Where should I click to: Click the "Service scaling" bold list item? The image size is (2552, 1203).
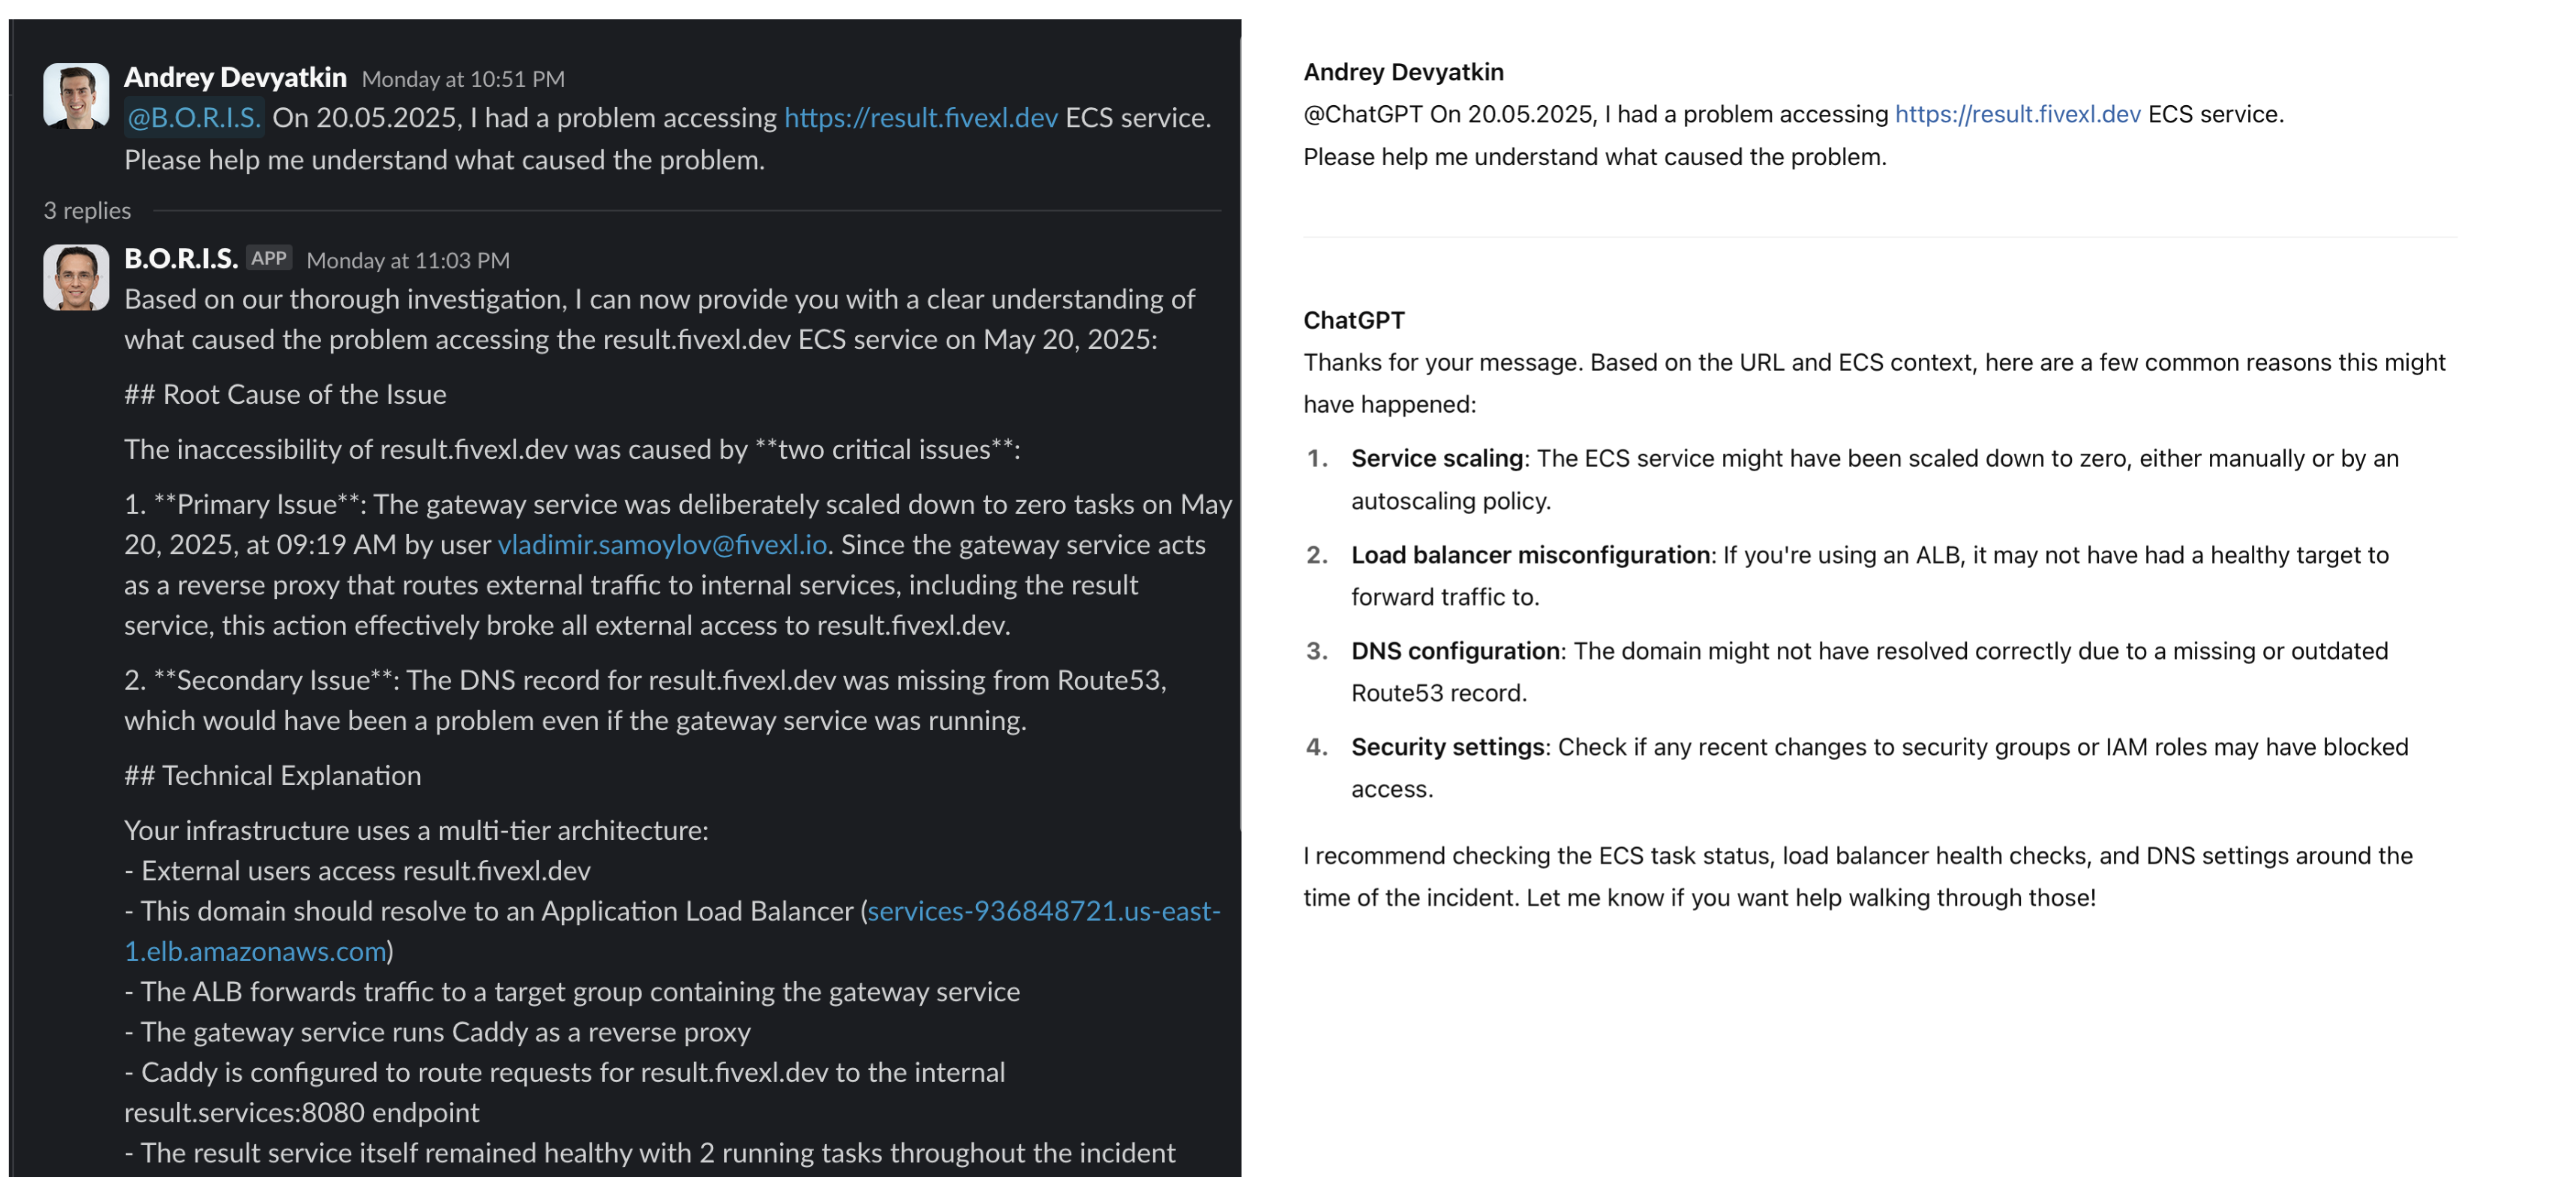[1436, 459]
